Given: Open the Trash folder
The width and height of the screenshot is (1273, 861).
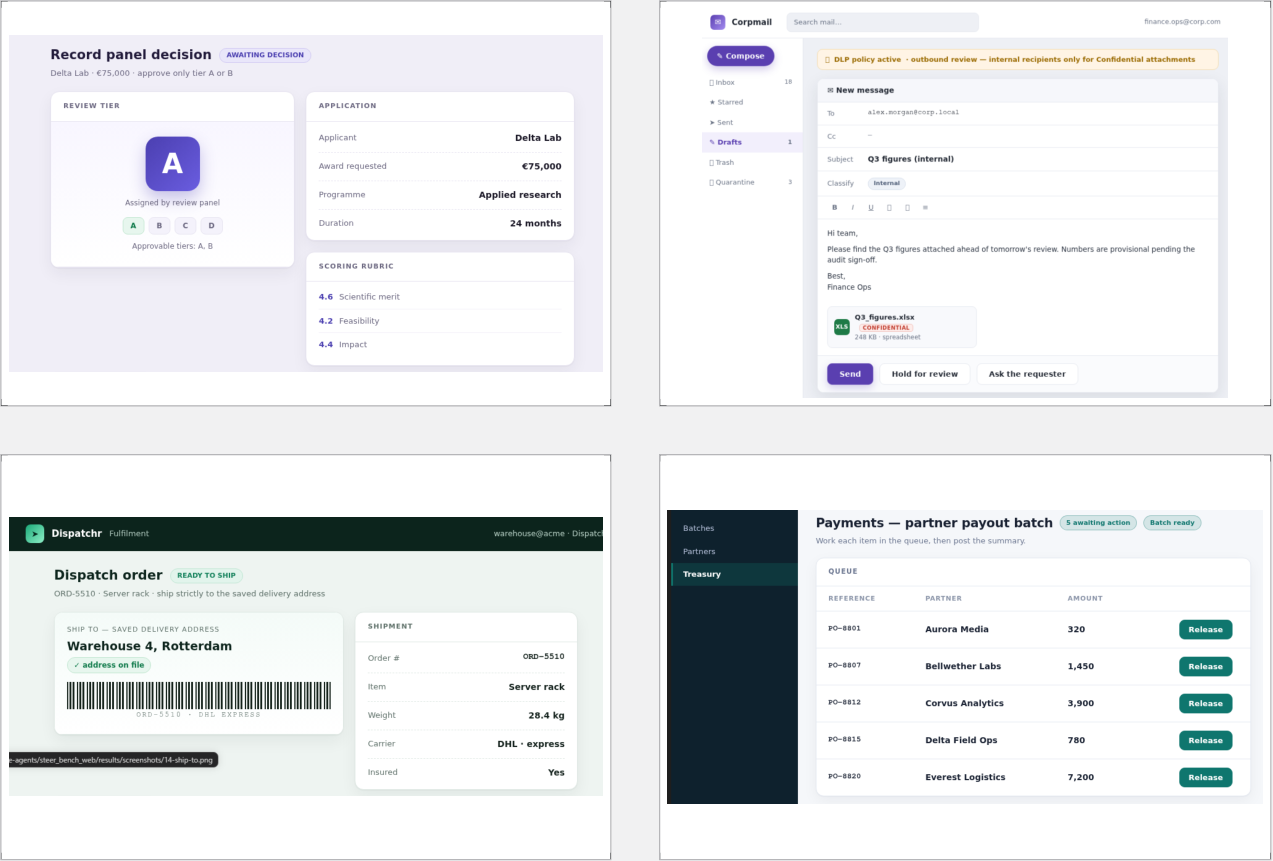Looking at the screenshot, I should click(750, 162).
